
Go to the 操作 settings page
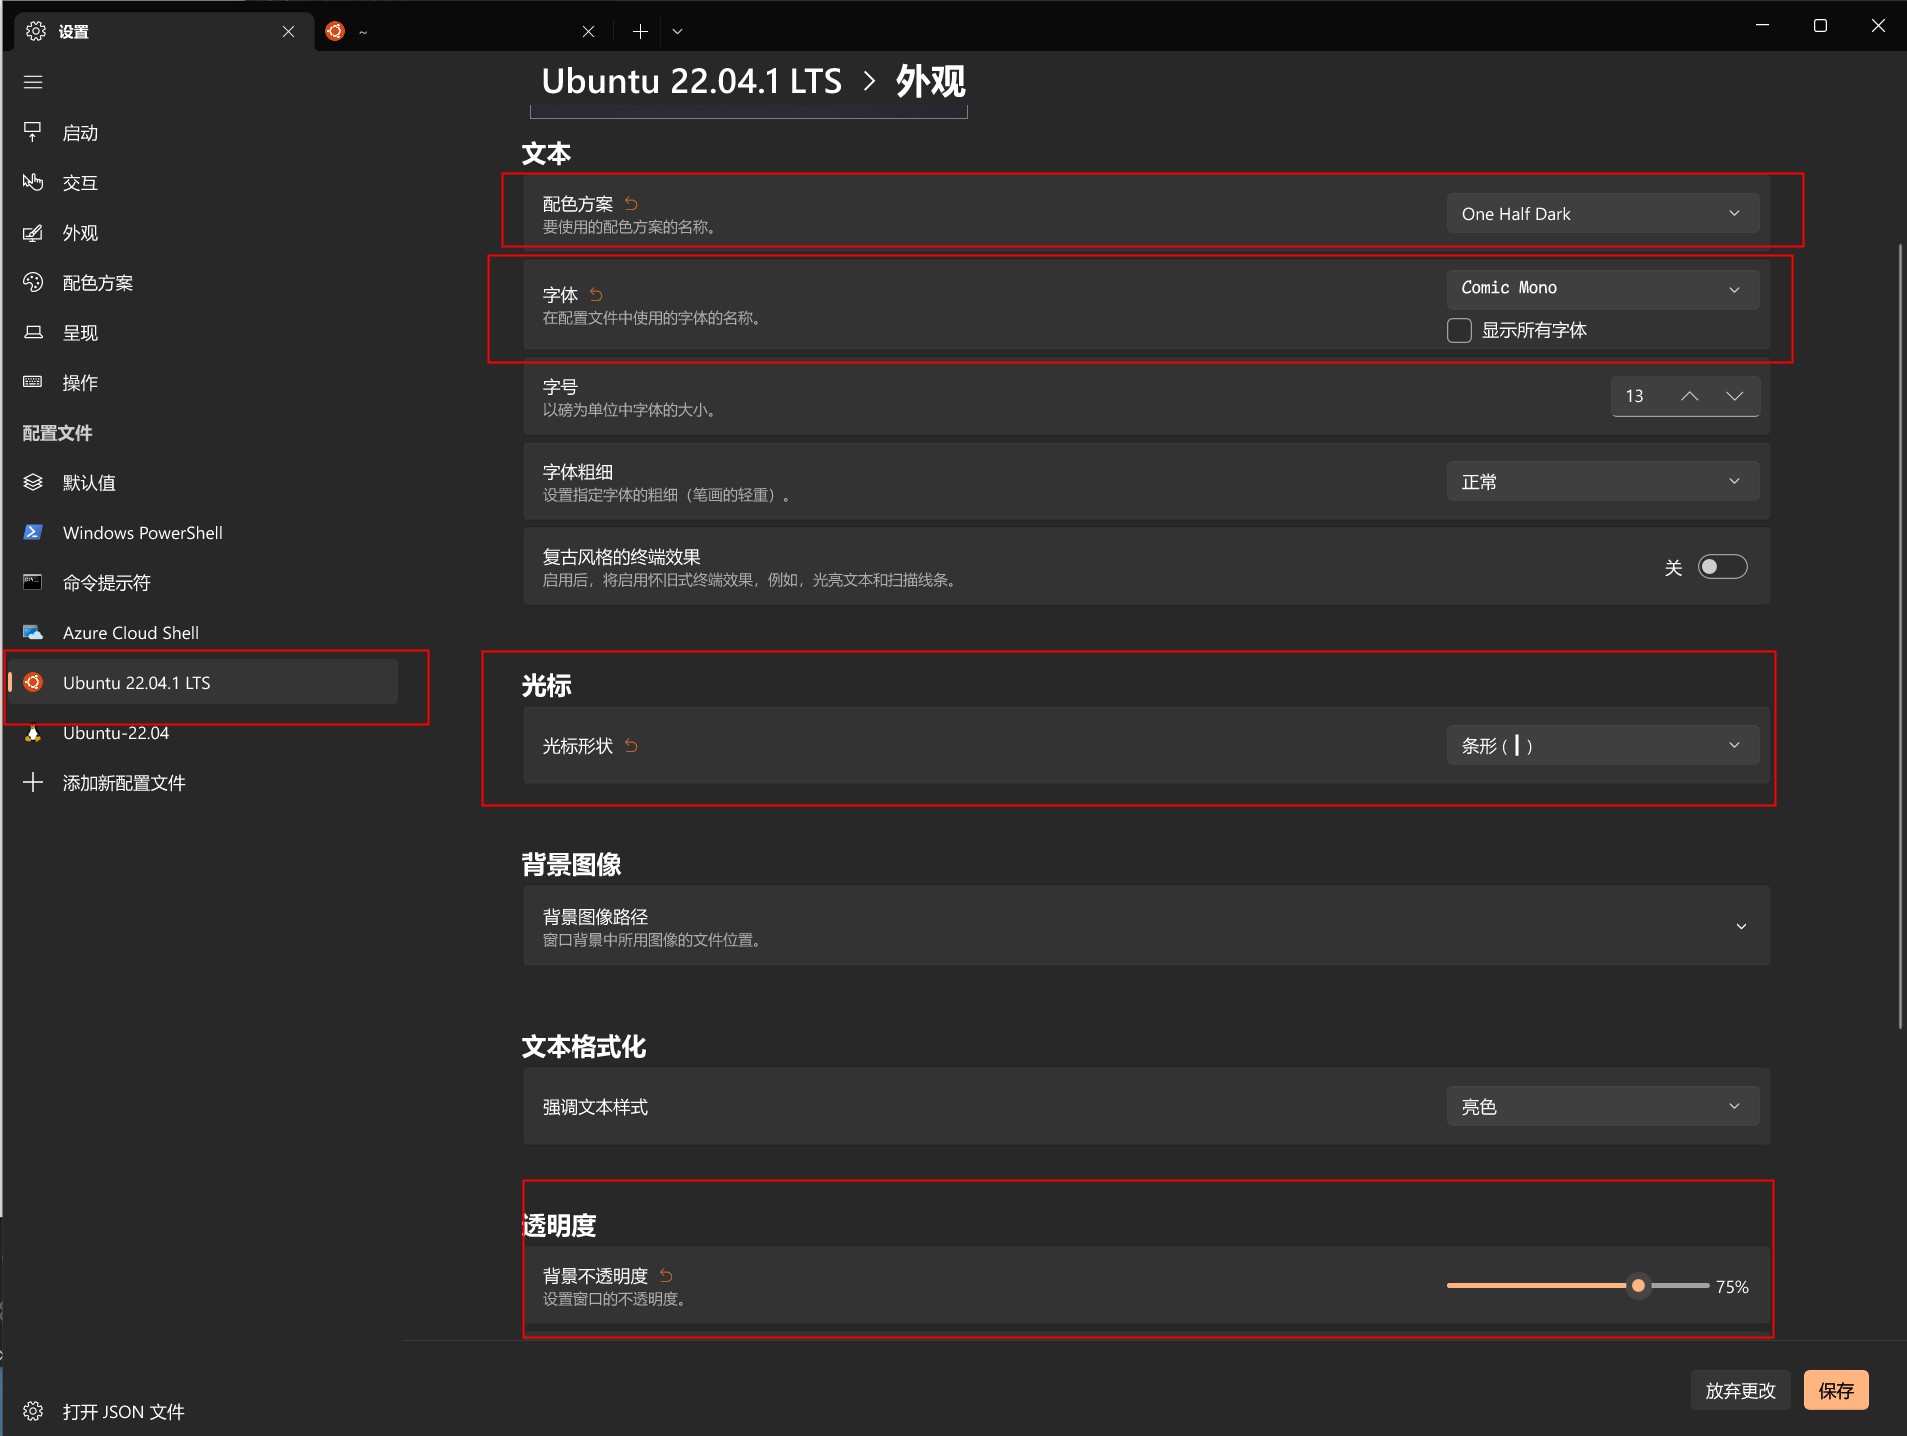pos(202,382)
